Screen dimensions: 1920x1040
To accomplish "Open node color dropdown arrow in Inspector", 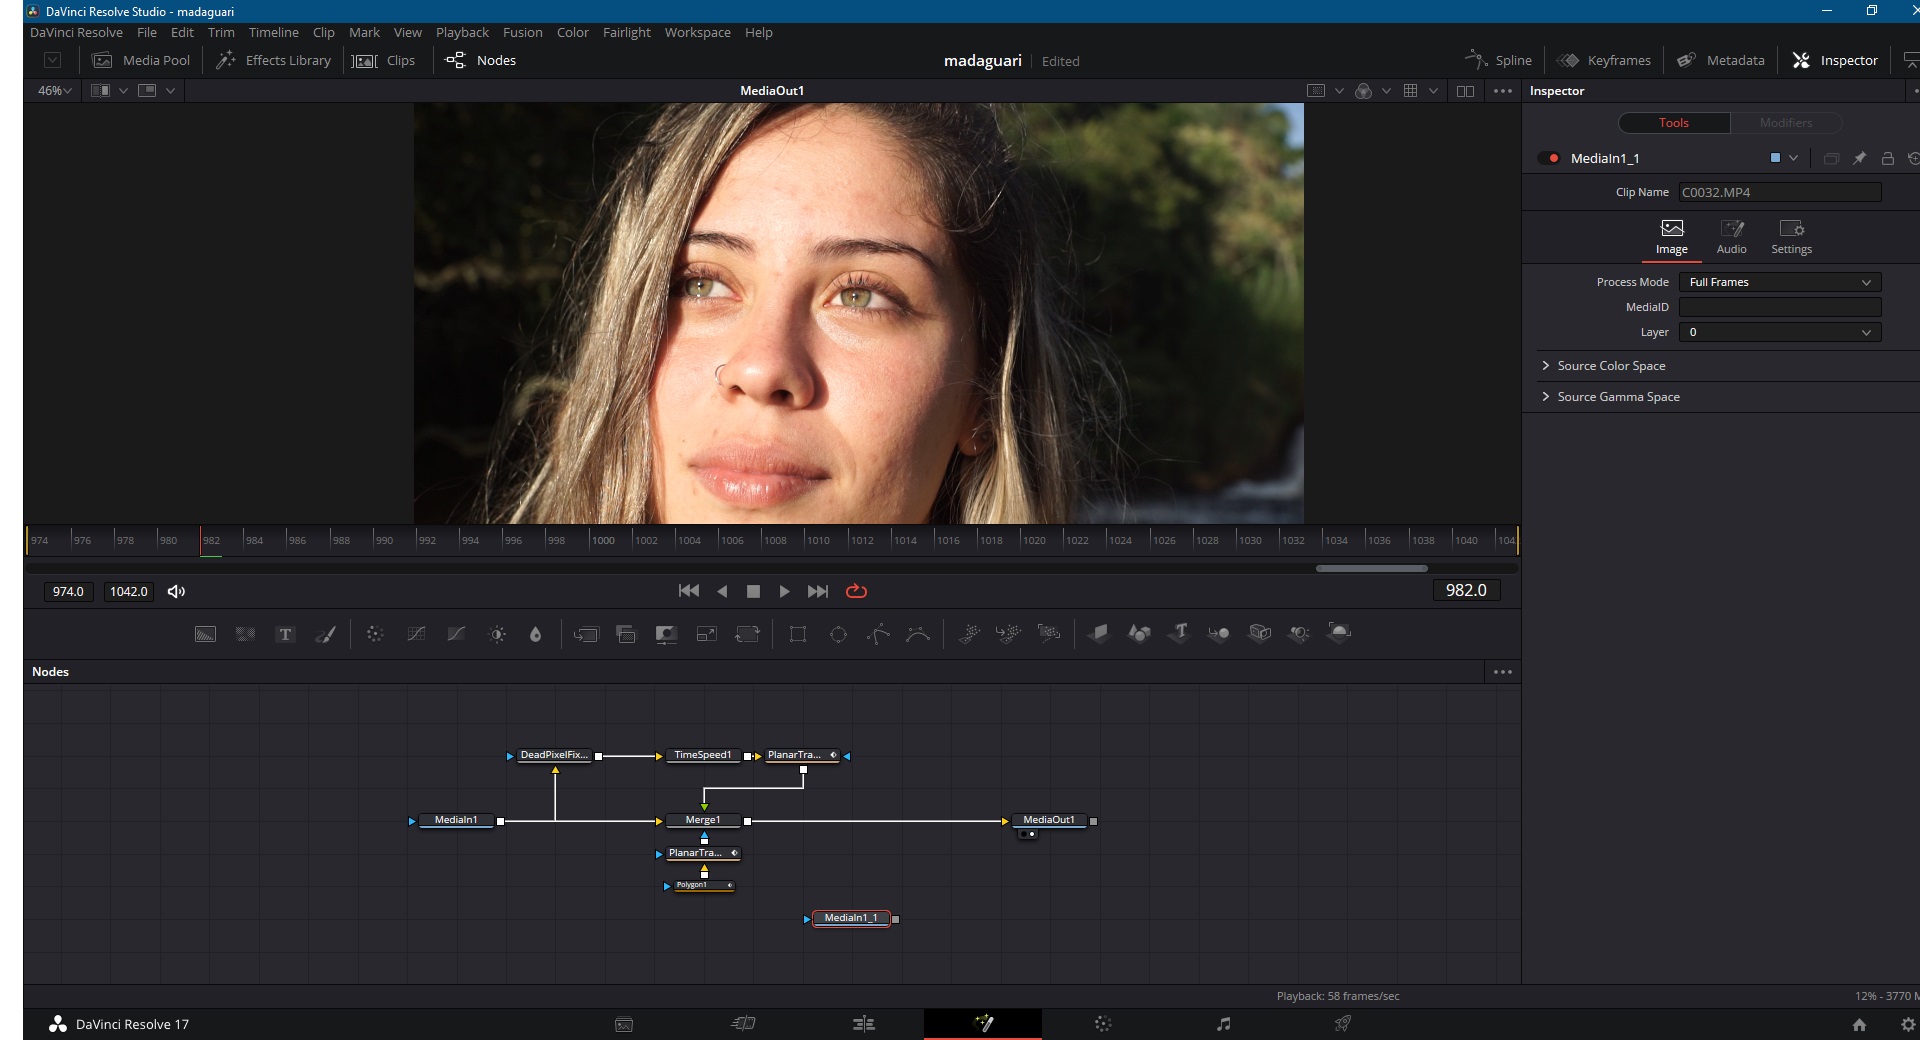I will (x=1793, y=158).
